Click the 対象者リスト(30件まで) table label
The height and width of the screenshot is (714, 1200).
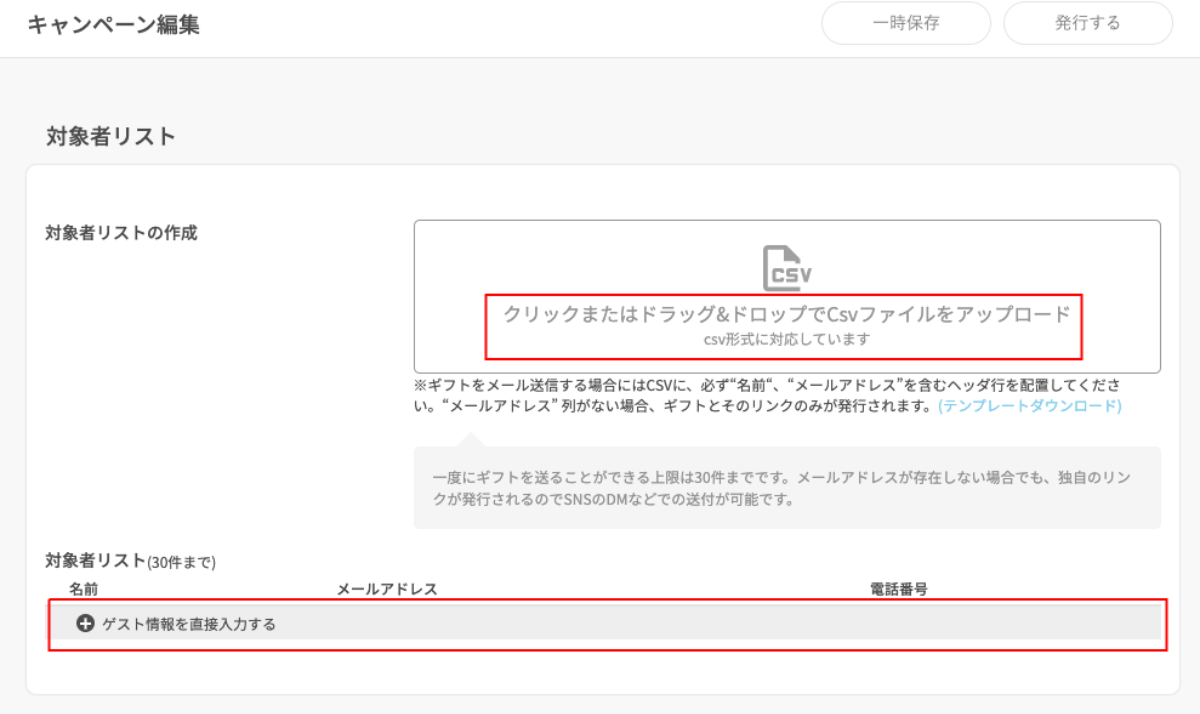click(x=130, y=561)
